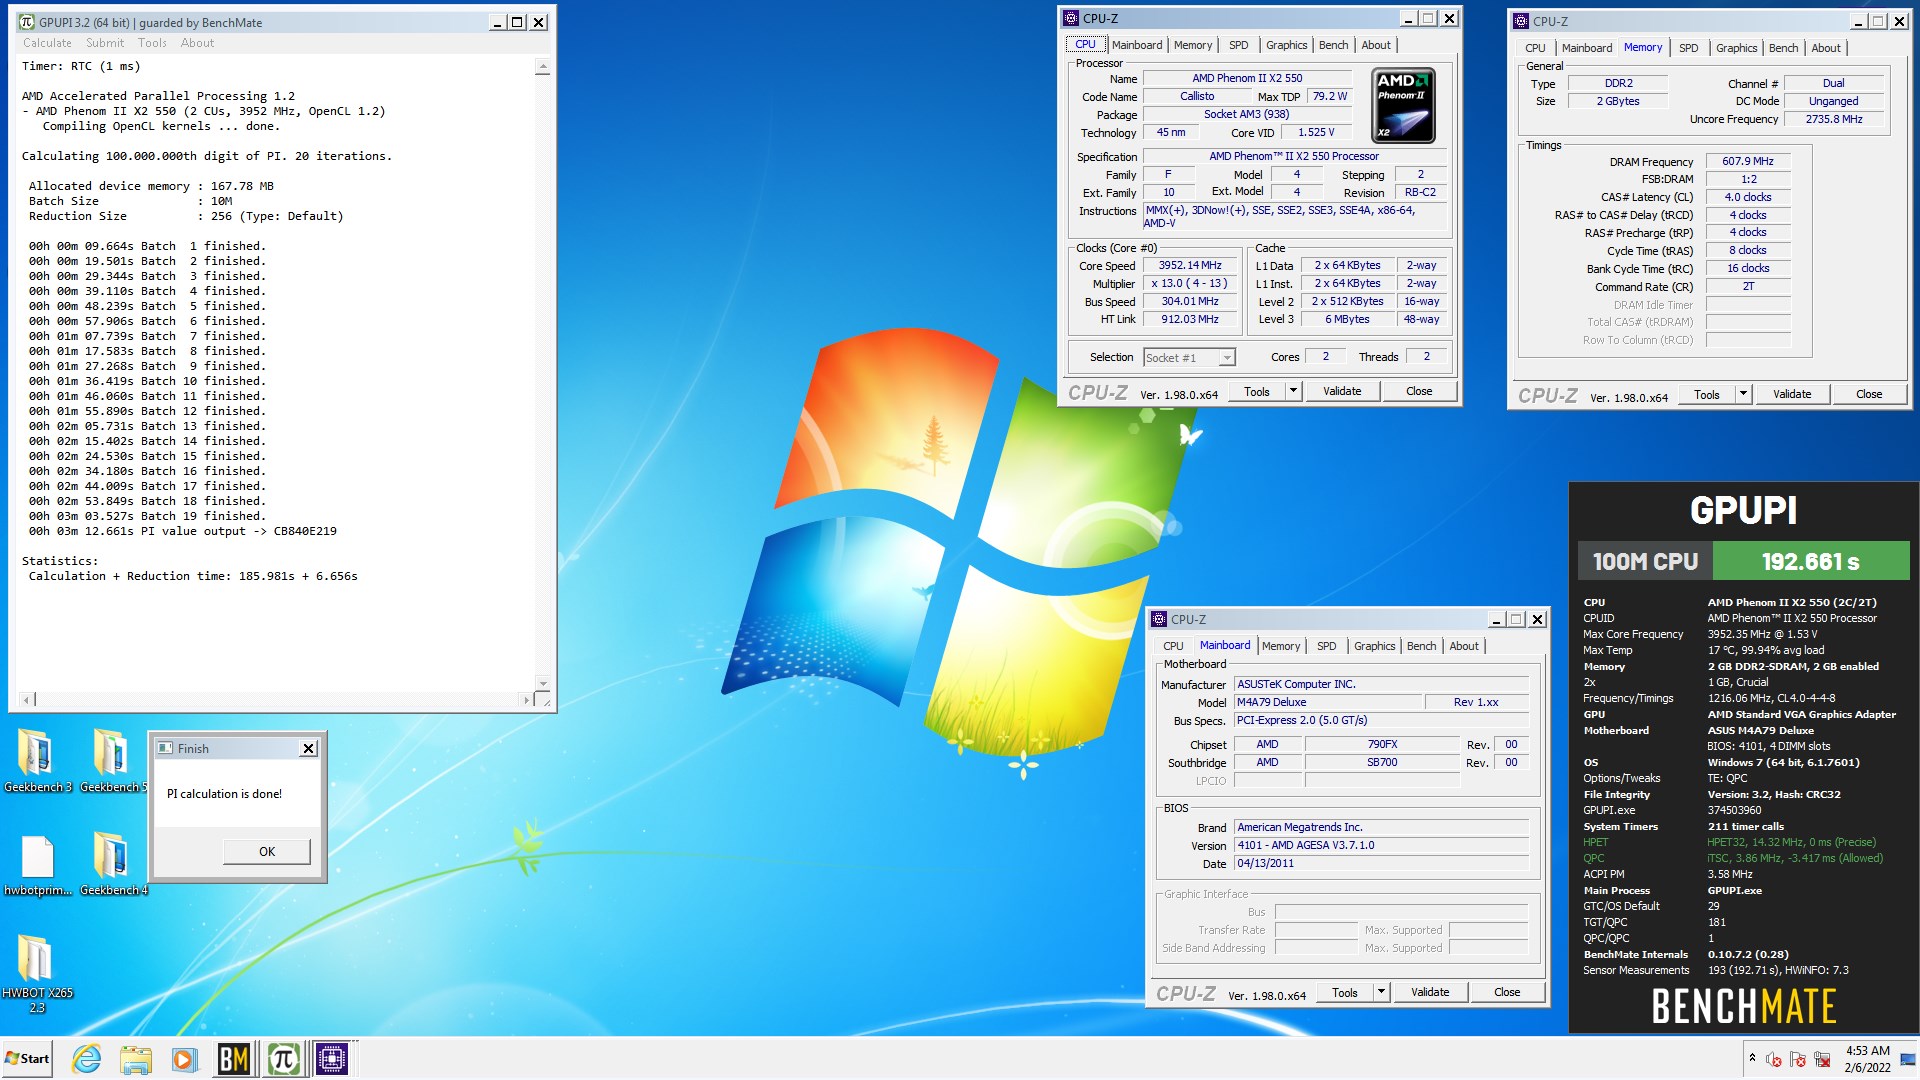Expand Tools dropdown arrow in CPU window
1920x1080 pixels.
point(1293,391)
